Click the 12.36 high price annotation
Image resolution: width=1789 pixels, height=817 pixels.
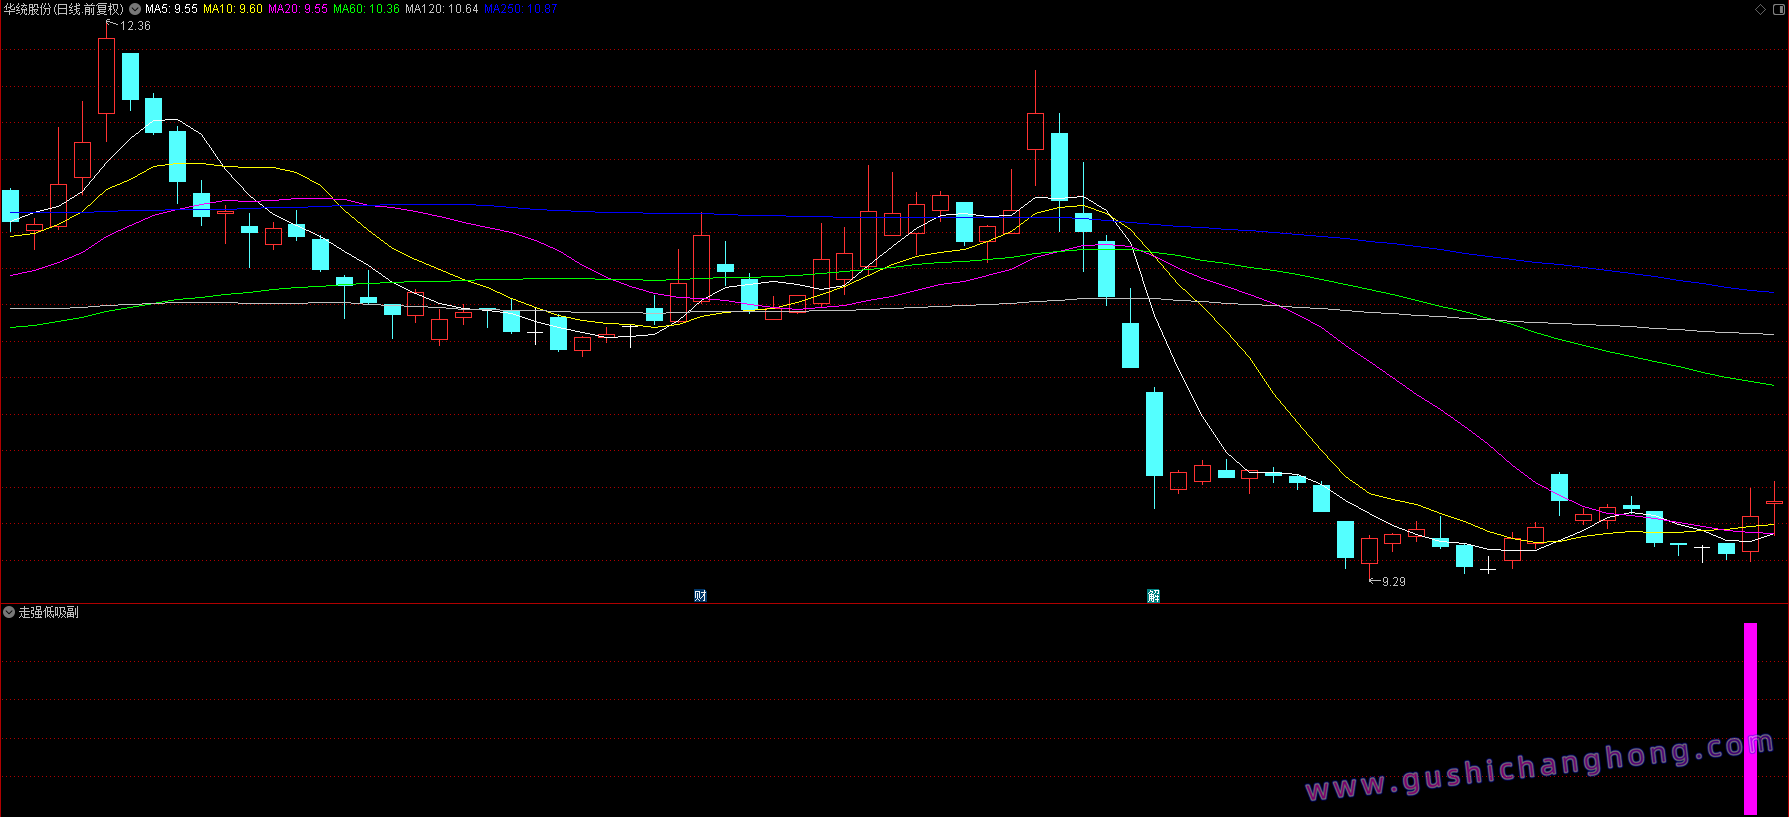[x=135, y=26]
